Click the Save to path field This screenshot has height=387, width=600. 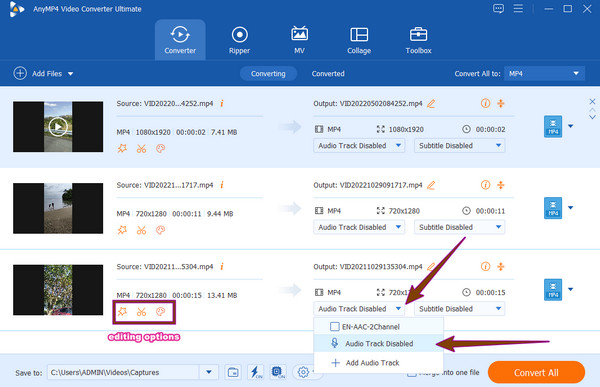pos(123,372)
